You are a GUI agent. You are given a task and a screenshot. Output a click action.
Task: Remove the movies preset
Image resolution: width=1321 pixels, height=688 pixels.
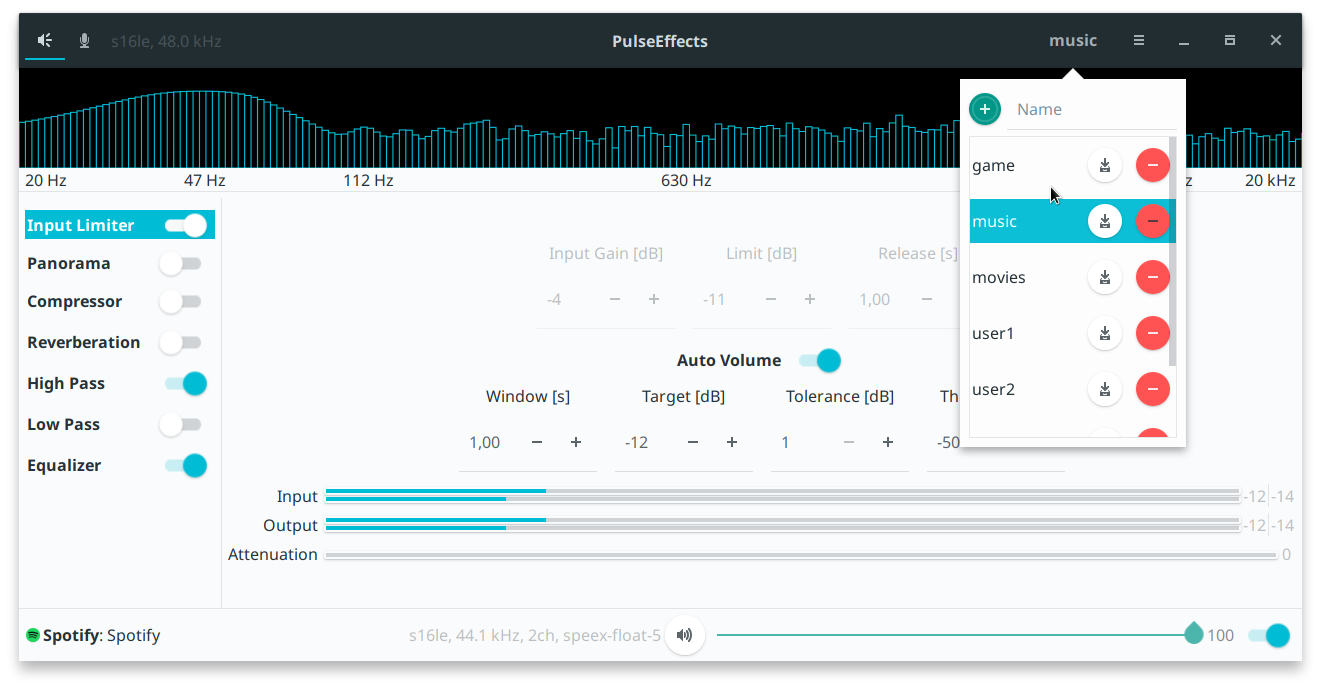click(1153, 277)
